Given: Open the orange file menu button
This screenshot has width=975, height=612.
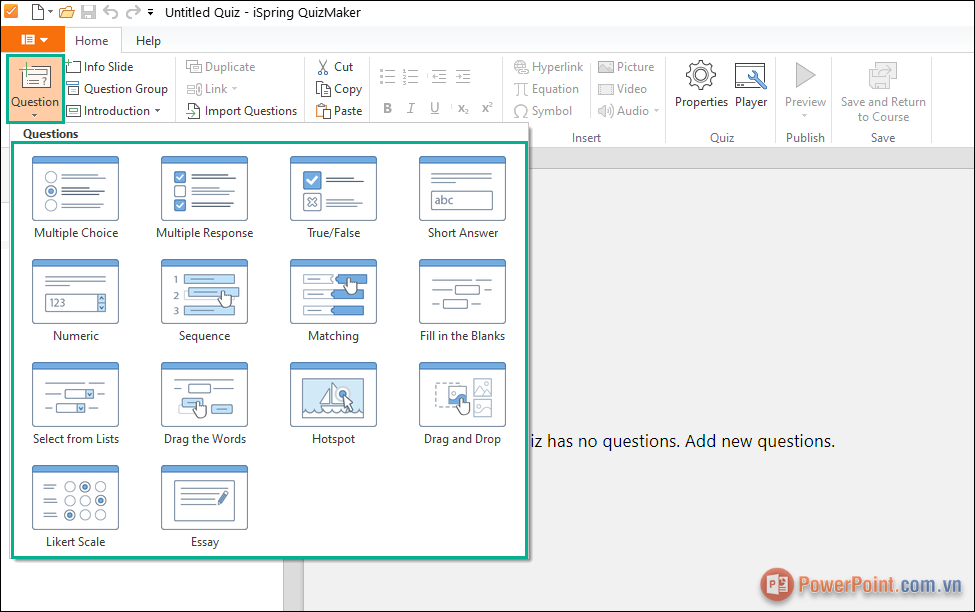Looking at the screenshot, I should [33, 40].
